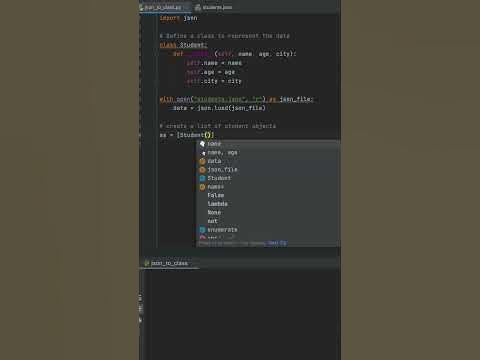
Task: Place cursor on 'class Student:' line
Action: (183, 45)
